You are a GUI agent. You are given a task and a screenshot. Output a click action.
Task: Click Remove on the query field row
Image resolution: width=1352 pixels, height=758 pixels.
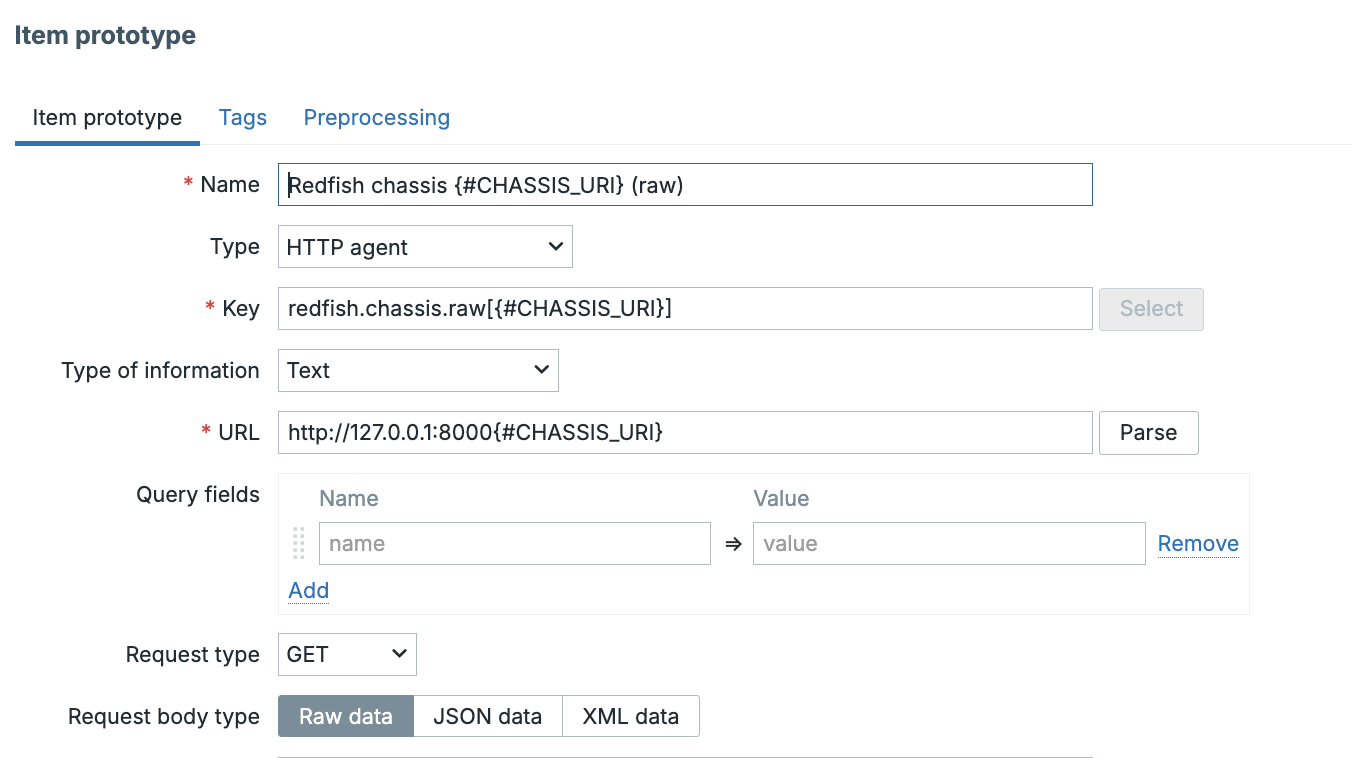pyautogui.click(x=1197, y=543)
